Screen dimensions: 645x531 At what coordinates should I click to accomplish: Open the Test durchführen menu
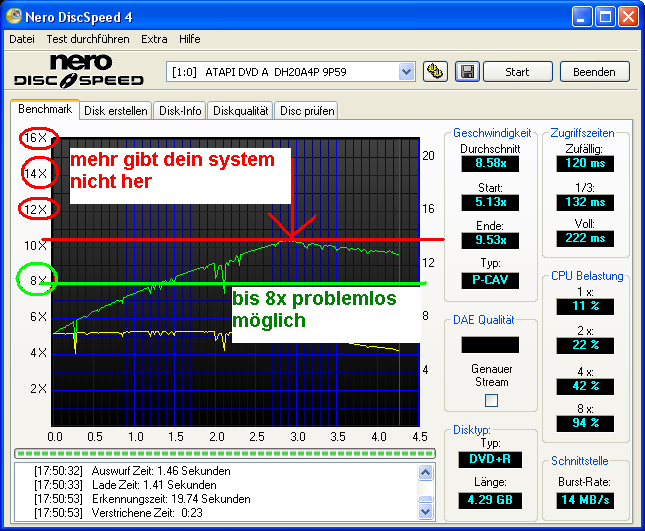pos(88,39)
